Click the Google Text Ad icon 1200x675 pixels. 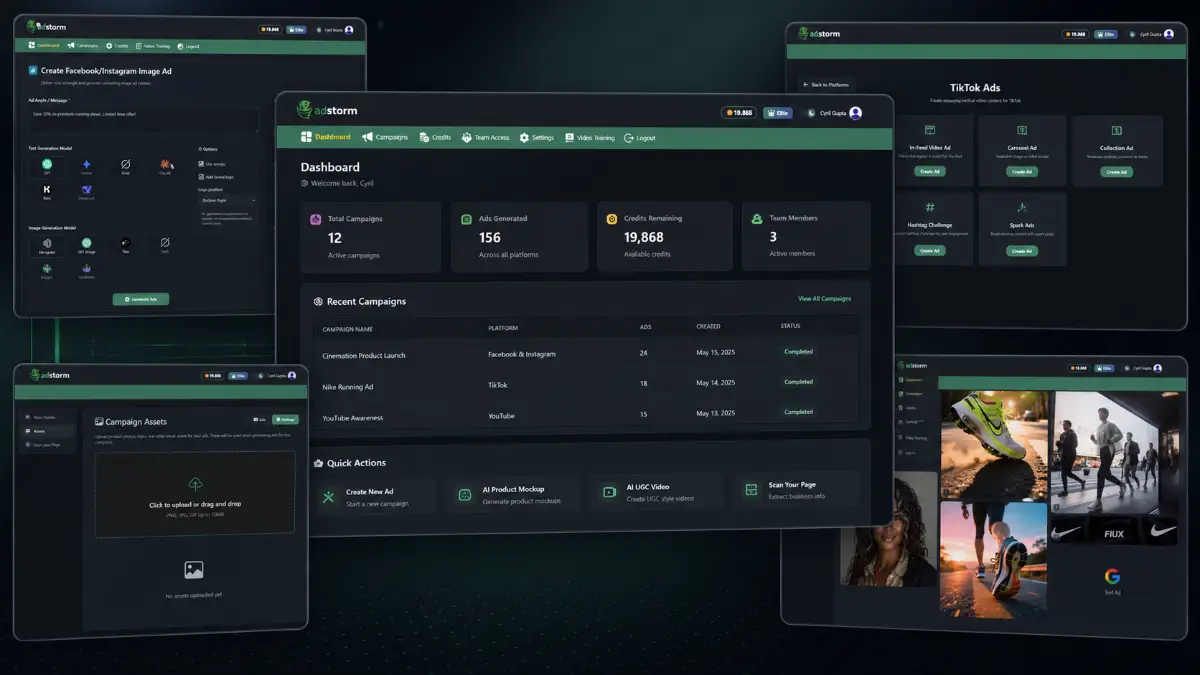click(1112, 576)
